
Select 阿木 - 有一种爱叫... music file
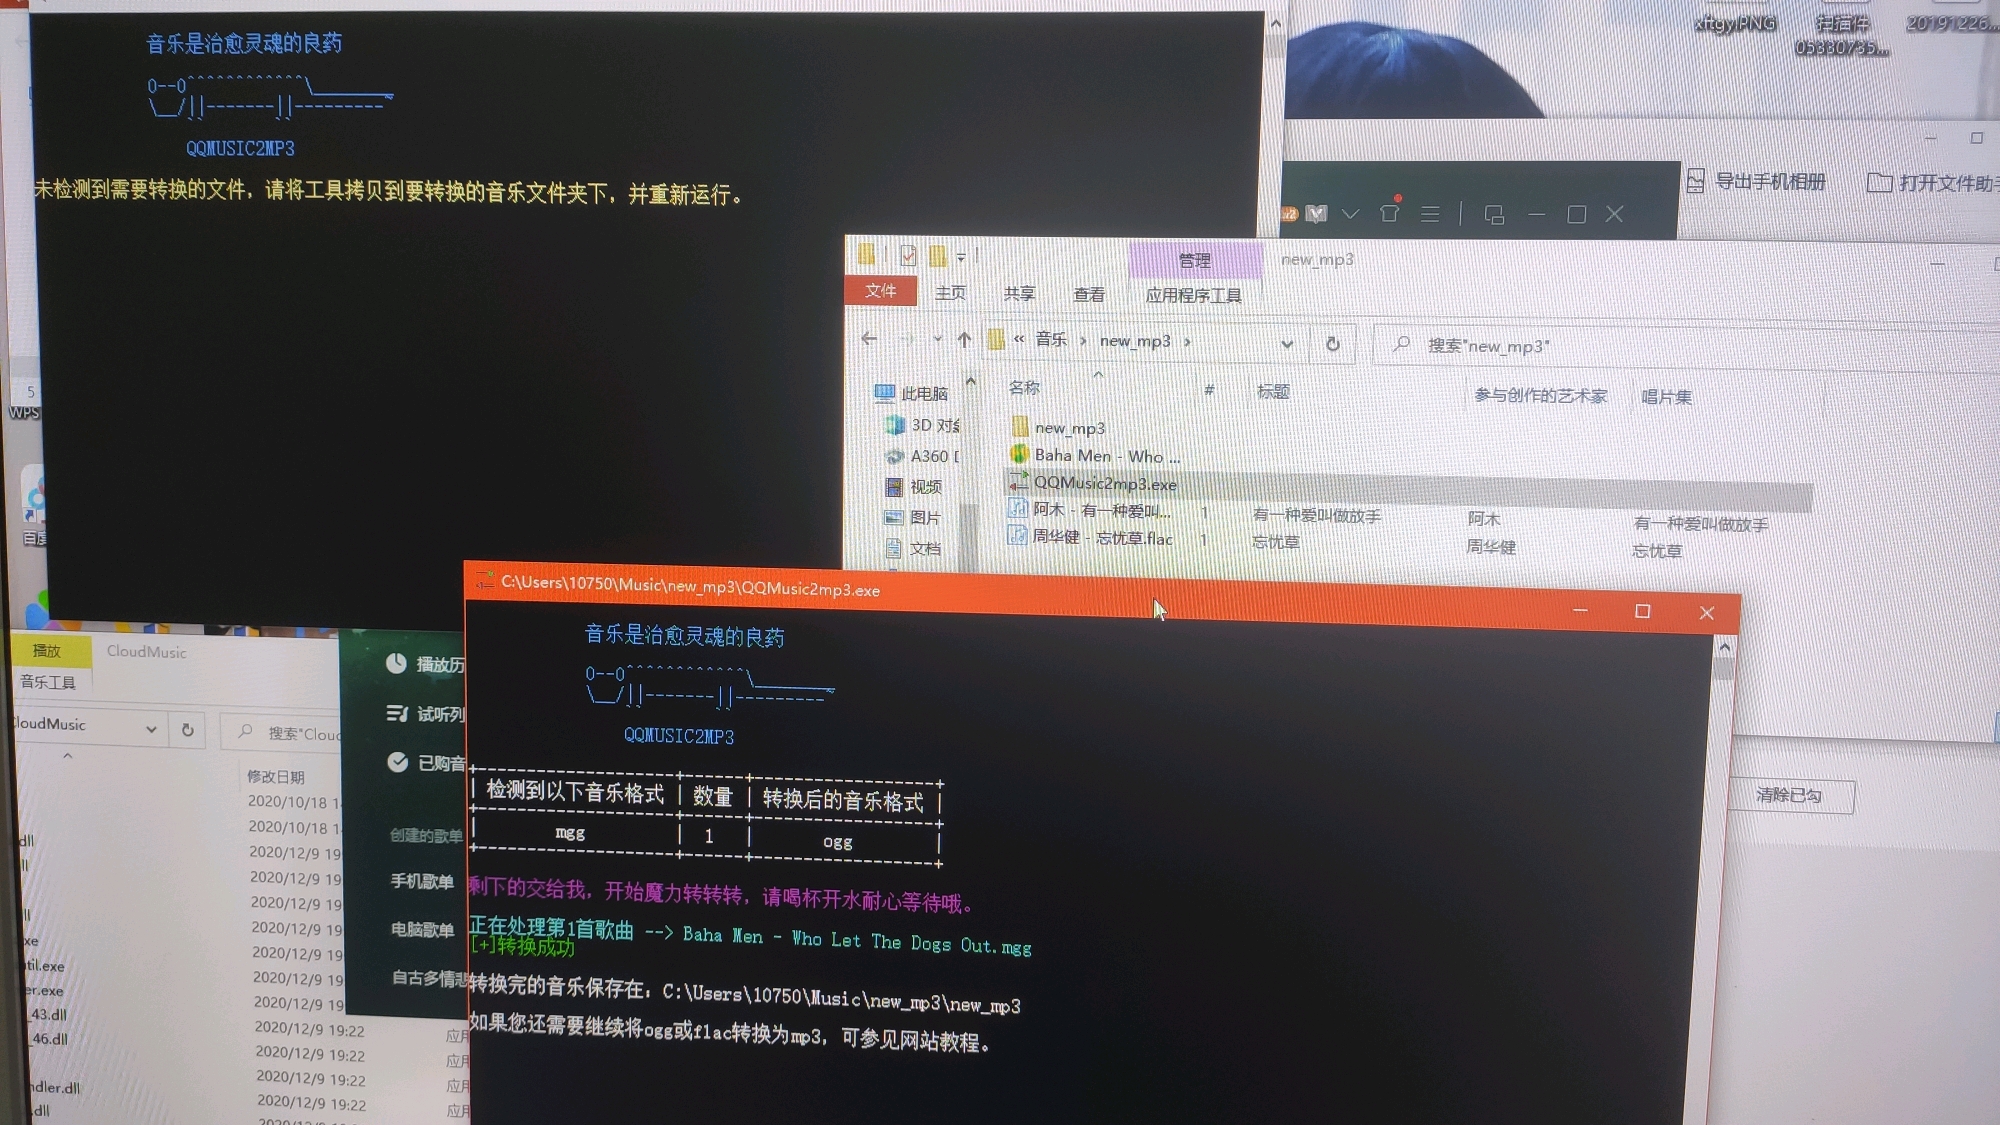1090,510
